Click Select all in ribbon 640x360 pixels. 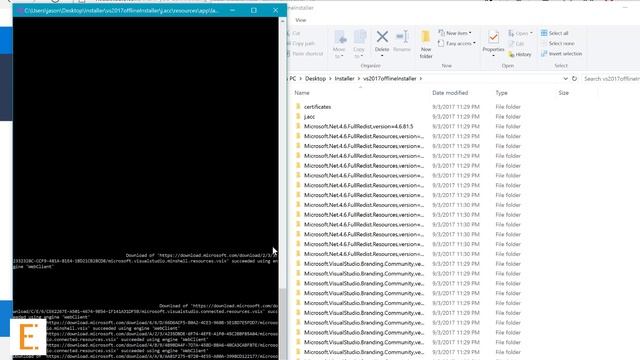click(554, 33)
